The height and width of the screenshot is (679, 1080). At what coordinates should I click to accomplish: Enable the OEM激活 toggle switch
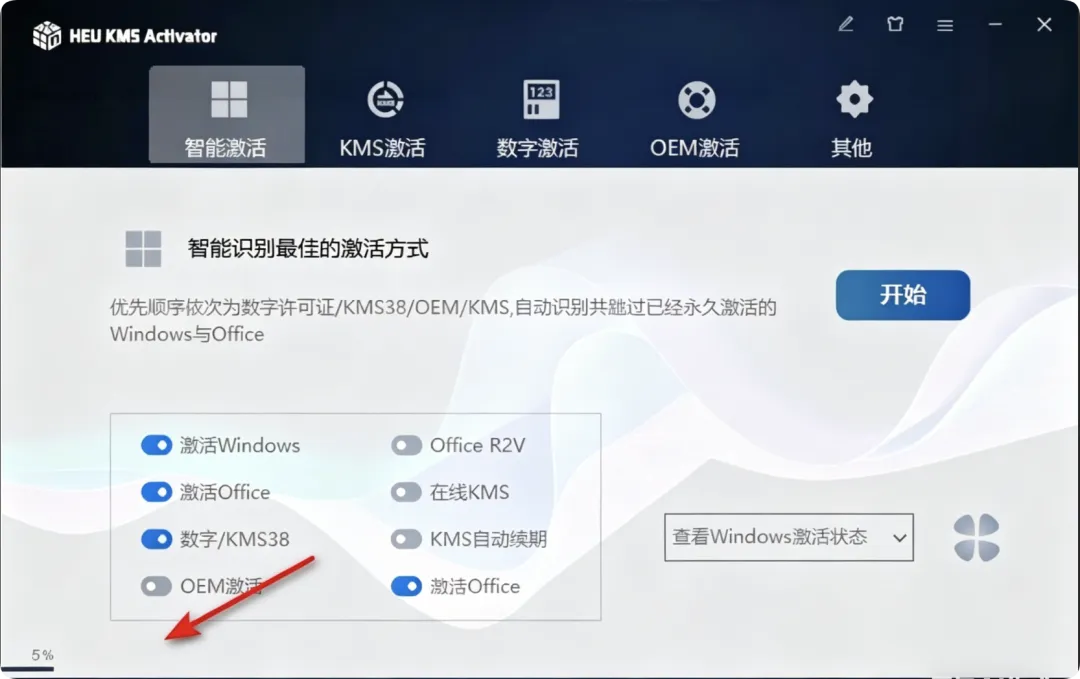(x=156, y=586)
